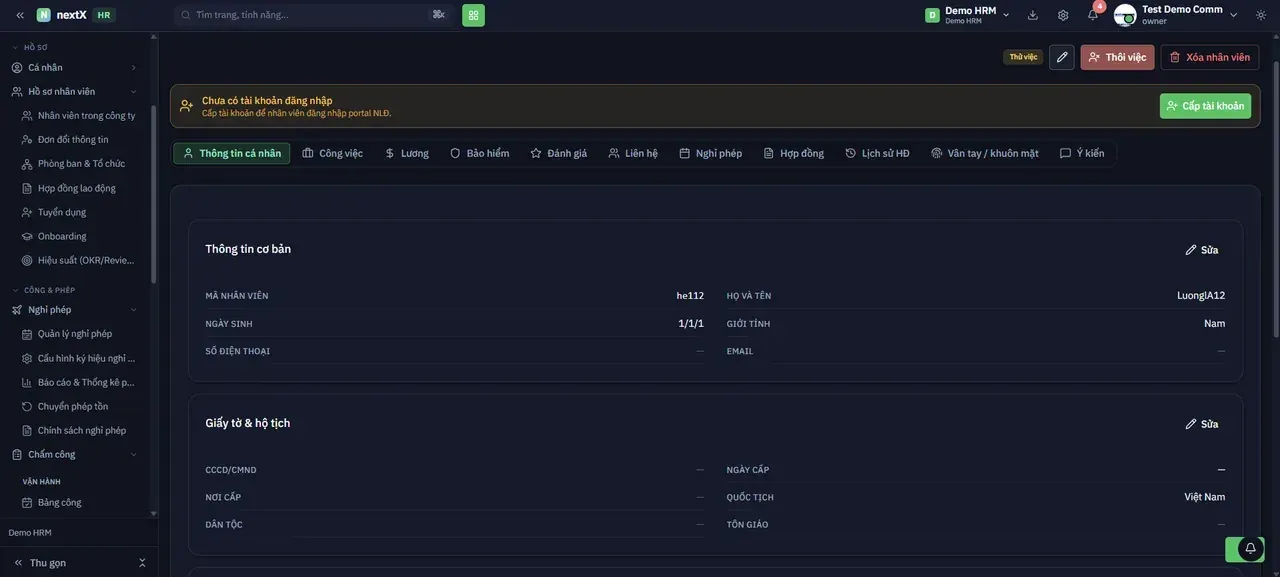Viewport: 1280px width, 577px height.
Task: Edit Thông tin cơ bản with Sửa
Action: (x=1202, y=250)
